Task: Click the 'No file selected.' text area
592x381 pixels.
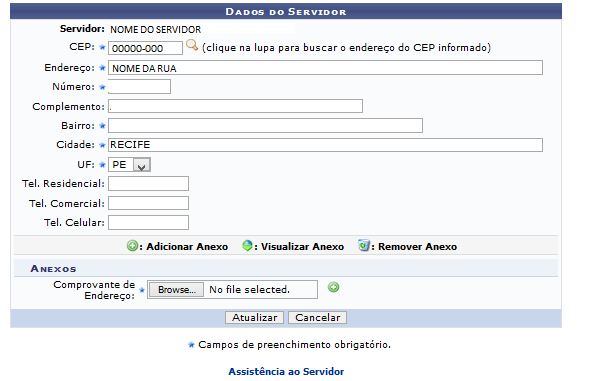Action: pyautogui.click(x=250, y=290)
